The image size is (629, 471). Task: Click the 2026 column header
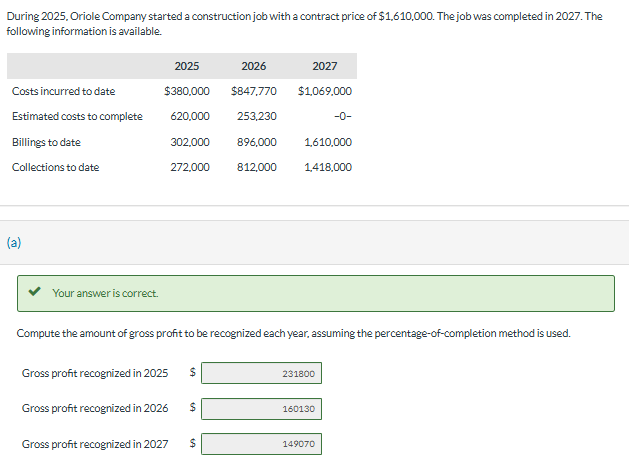click(x=254, y=66)
